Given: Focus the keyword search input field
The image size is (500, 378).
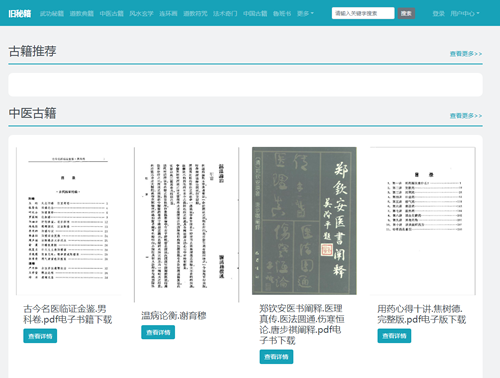Looking at the screenshot, I should pyautogui.click(x=363, y=13).
